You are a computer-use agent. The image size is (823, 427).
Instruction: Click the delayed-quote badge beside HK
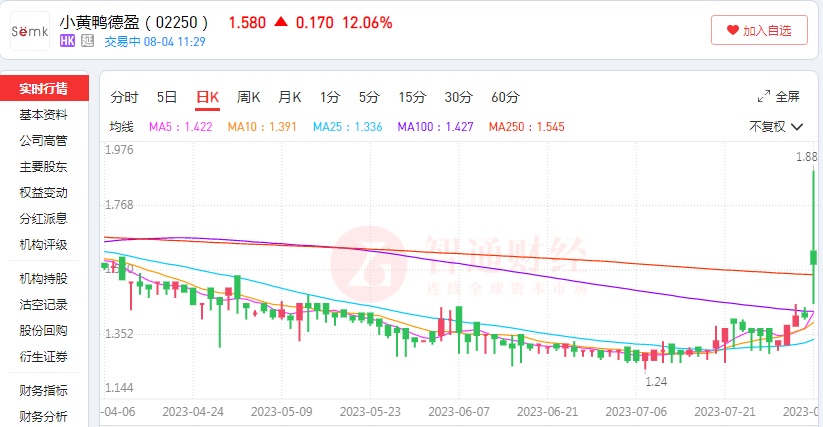(87, 41)
